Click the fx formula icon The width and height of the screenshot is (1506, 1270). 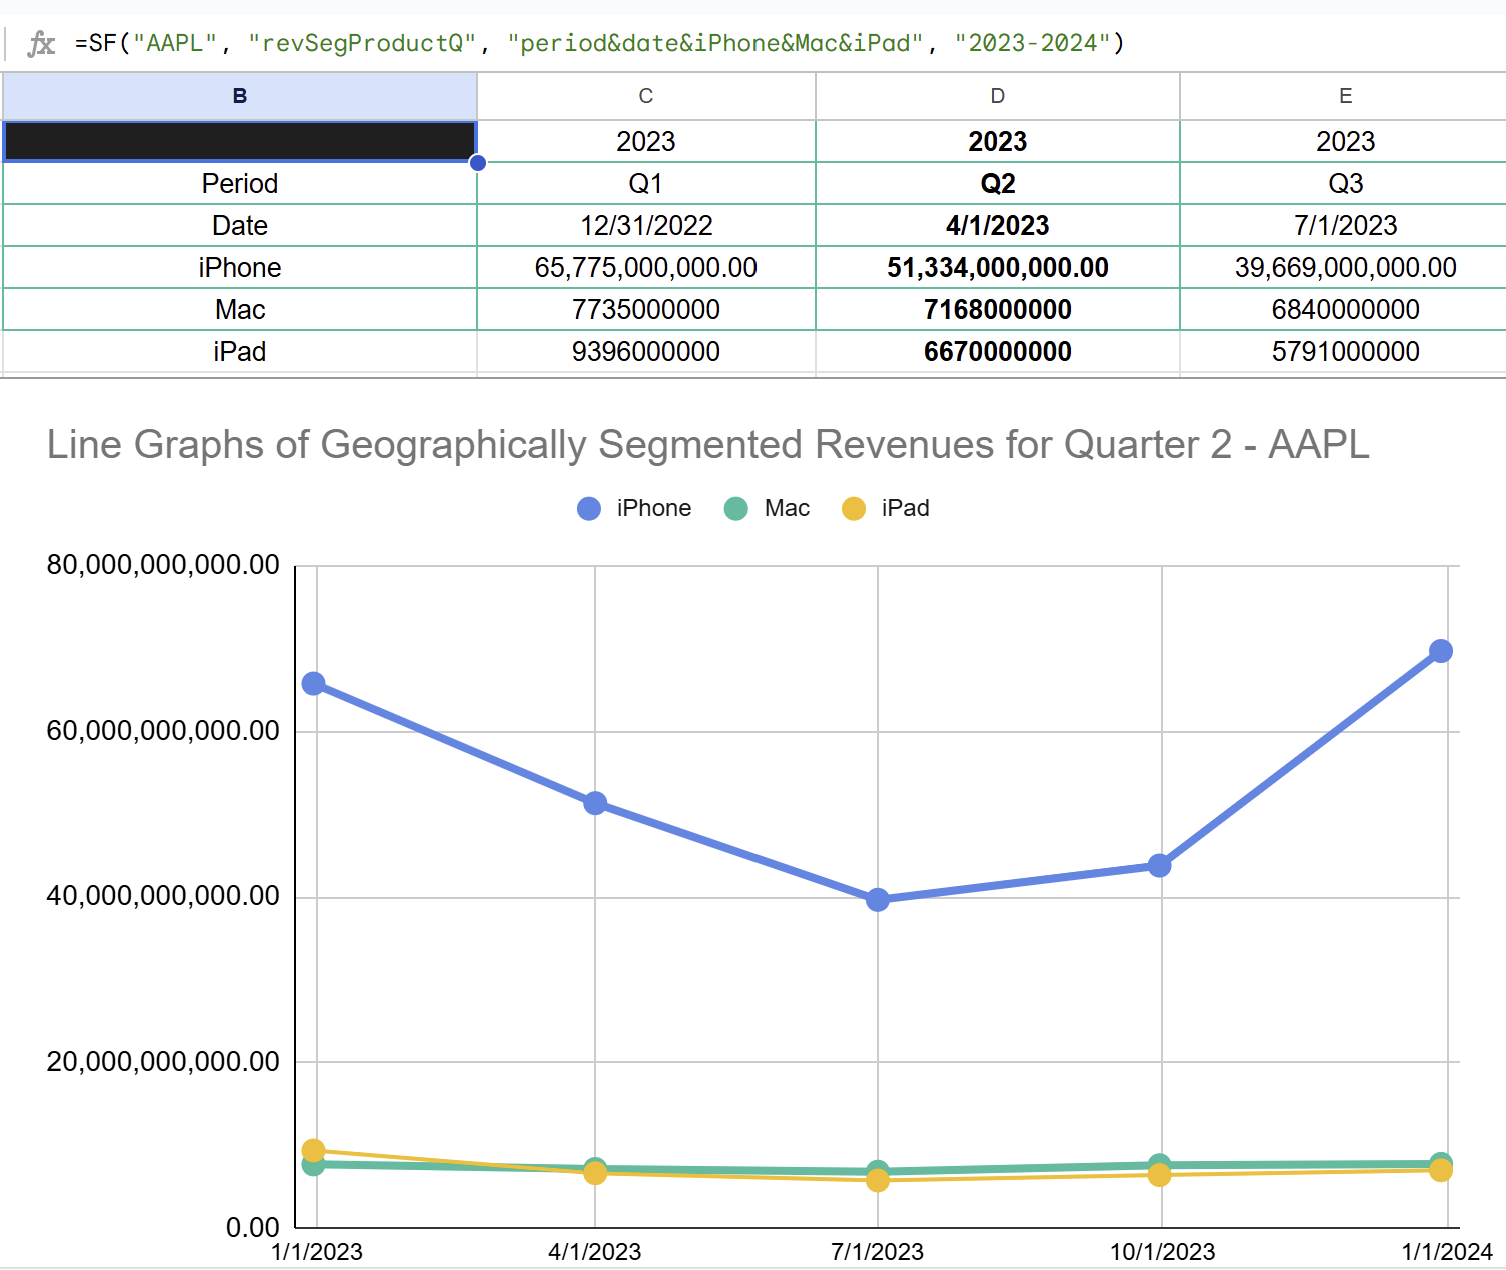click(x=41, y=43)
